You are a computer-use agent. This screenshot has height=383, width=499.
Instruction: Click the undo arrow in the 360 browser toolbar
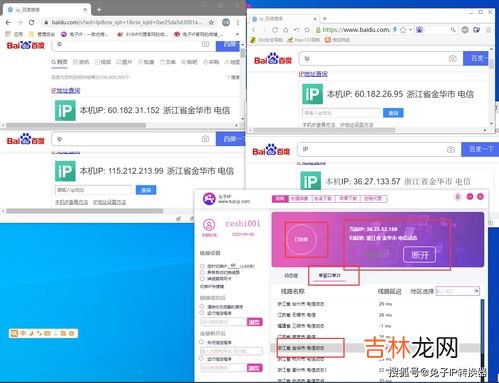pyautogui.click(x=296, y=30)
